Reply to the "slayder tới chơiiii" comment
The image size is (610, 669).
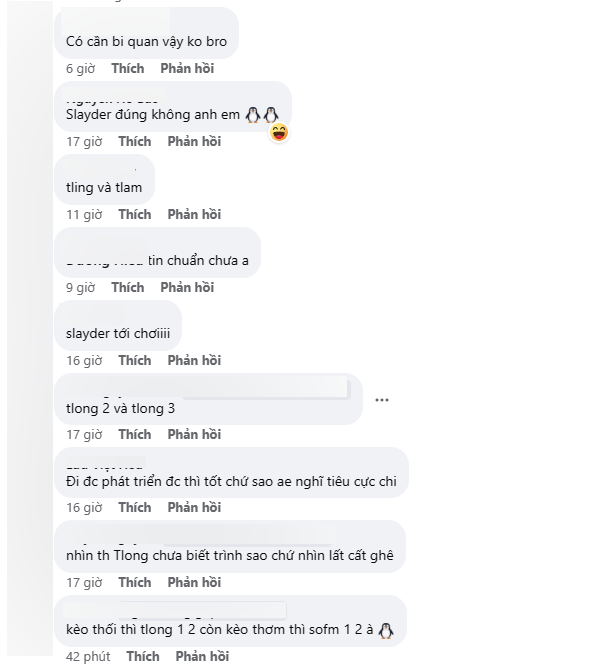(x=194, y=360)
